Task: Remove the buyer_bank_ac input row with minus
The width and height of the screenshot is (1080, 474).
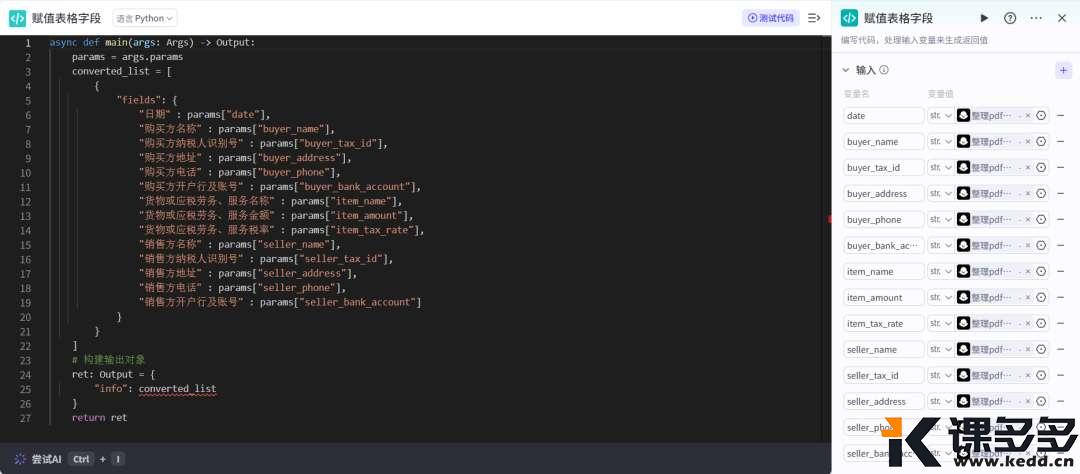Action: (x=1061, y=245)
